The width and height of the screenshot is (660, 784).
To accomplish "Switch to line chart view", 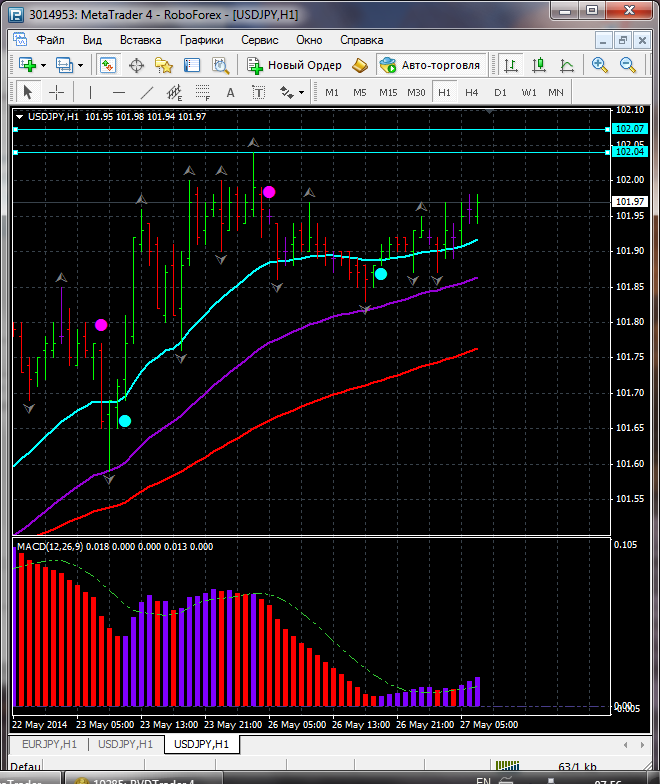I will [567, 65].
